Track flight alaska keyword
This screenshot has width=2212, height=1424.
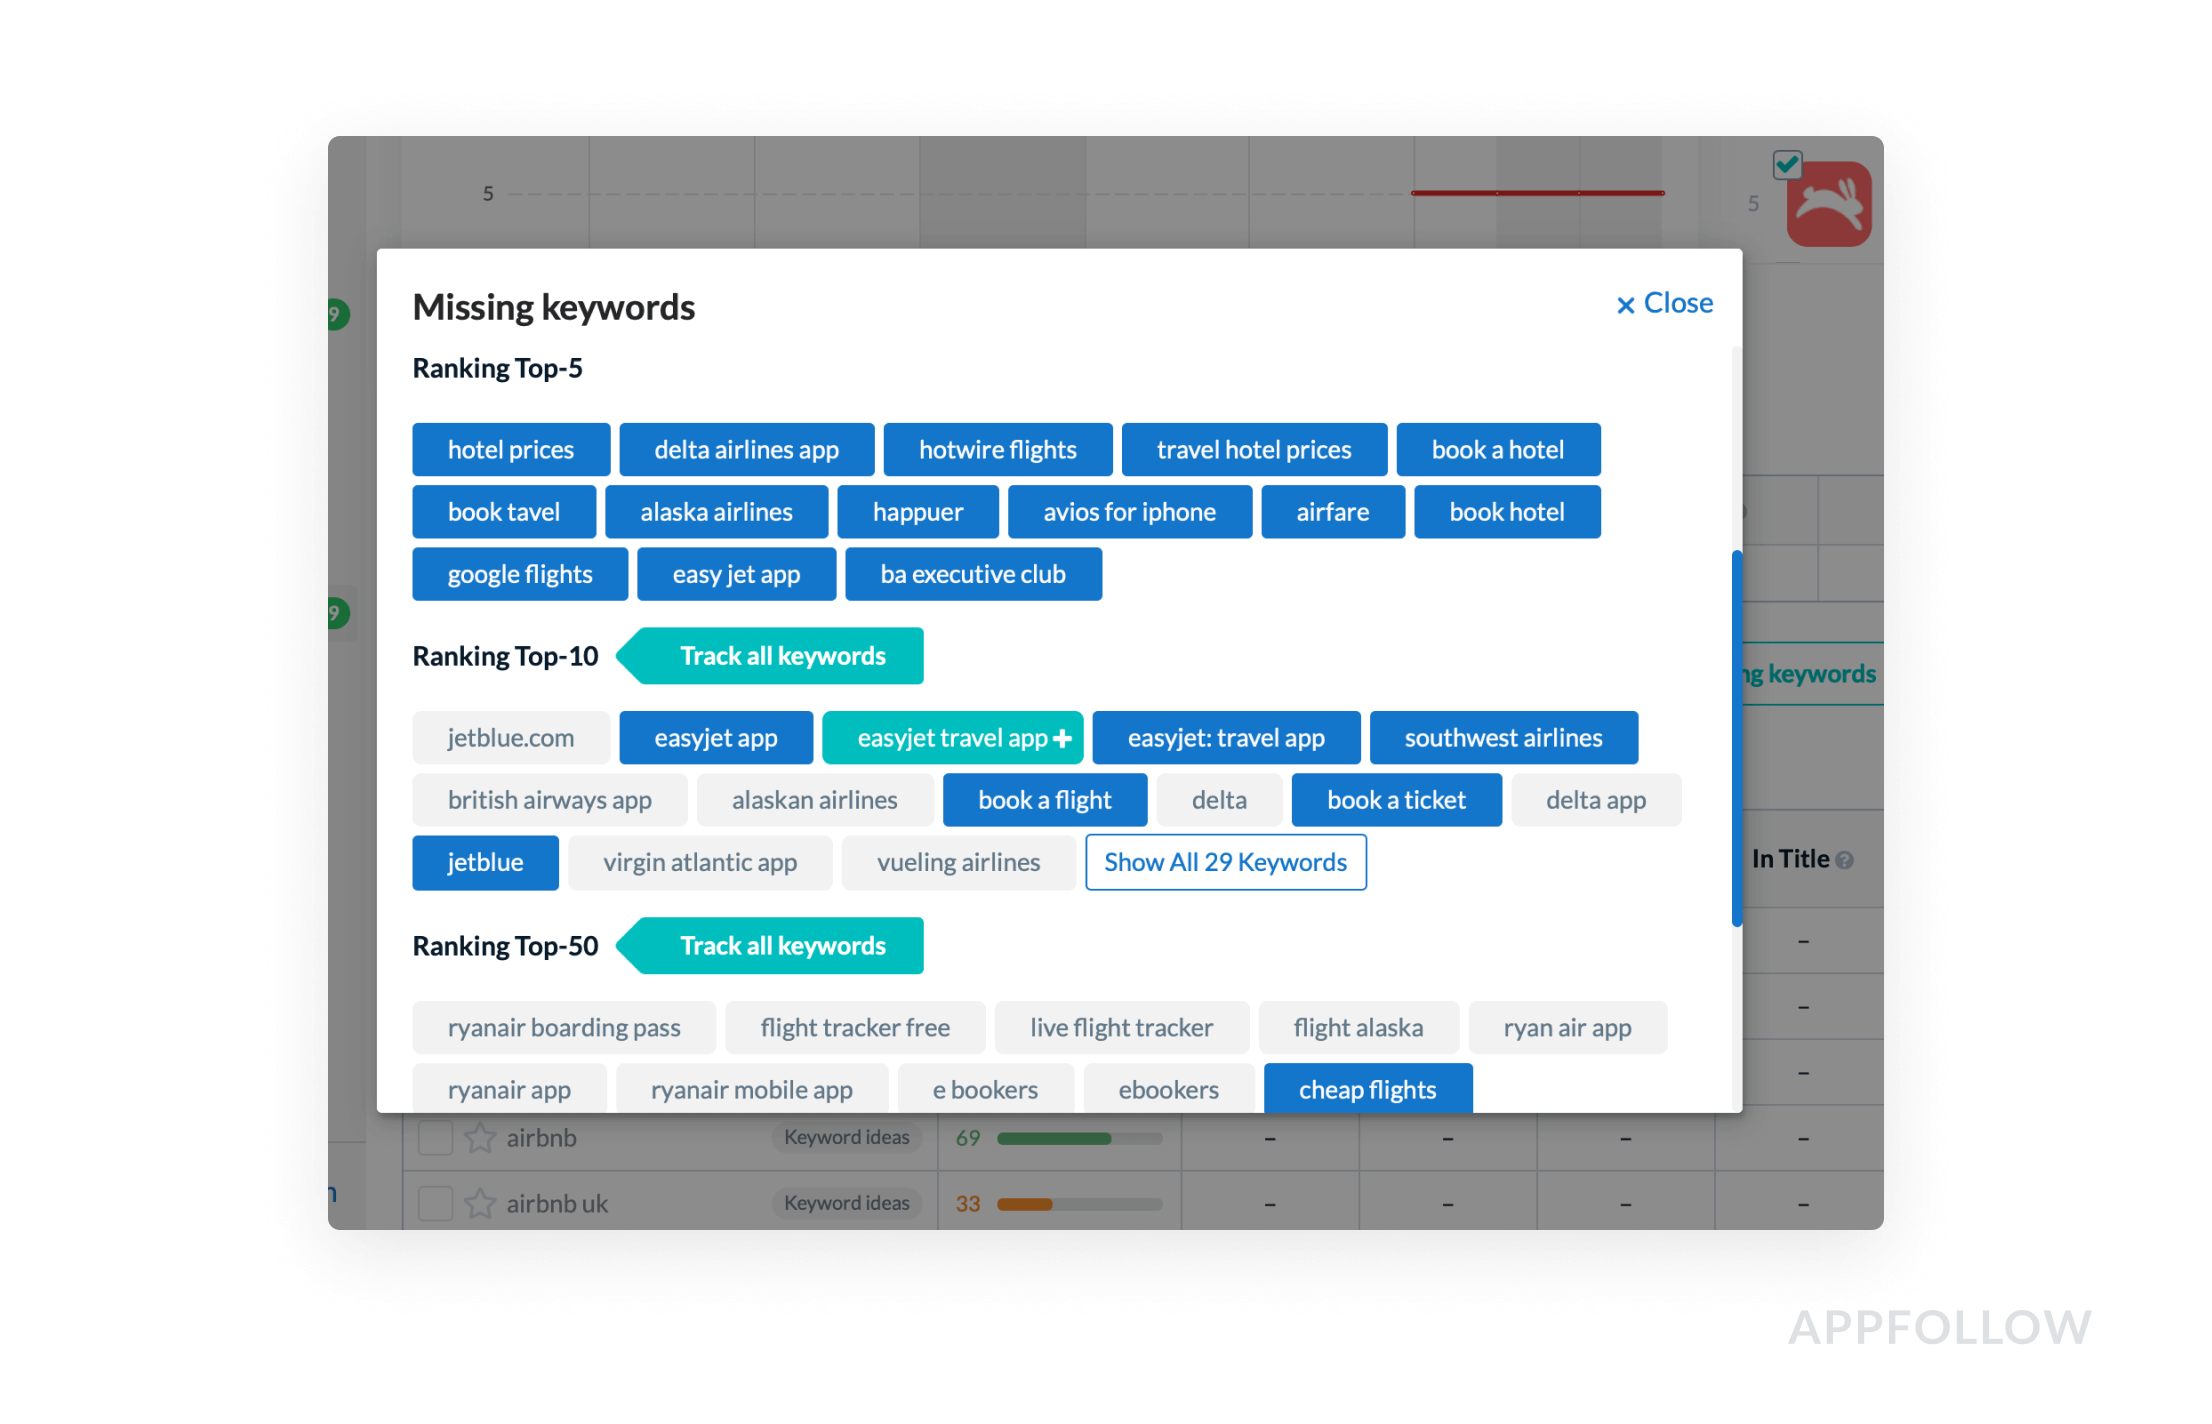1358,1028
